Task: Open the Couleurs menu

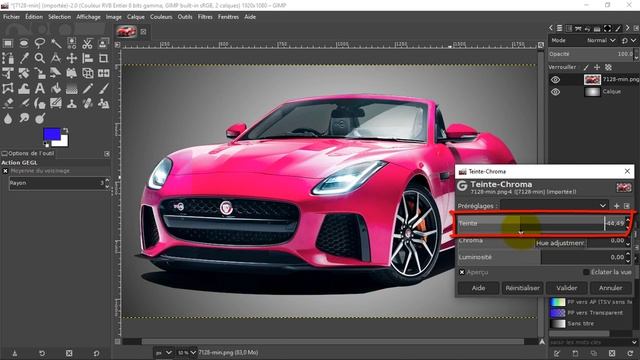Action: (161, 17)
